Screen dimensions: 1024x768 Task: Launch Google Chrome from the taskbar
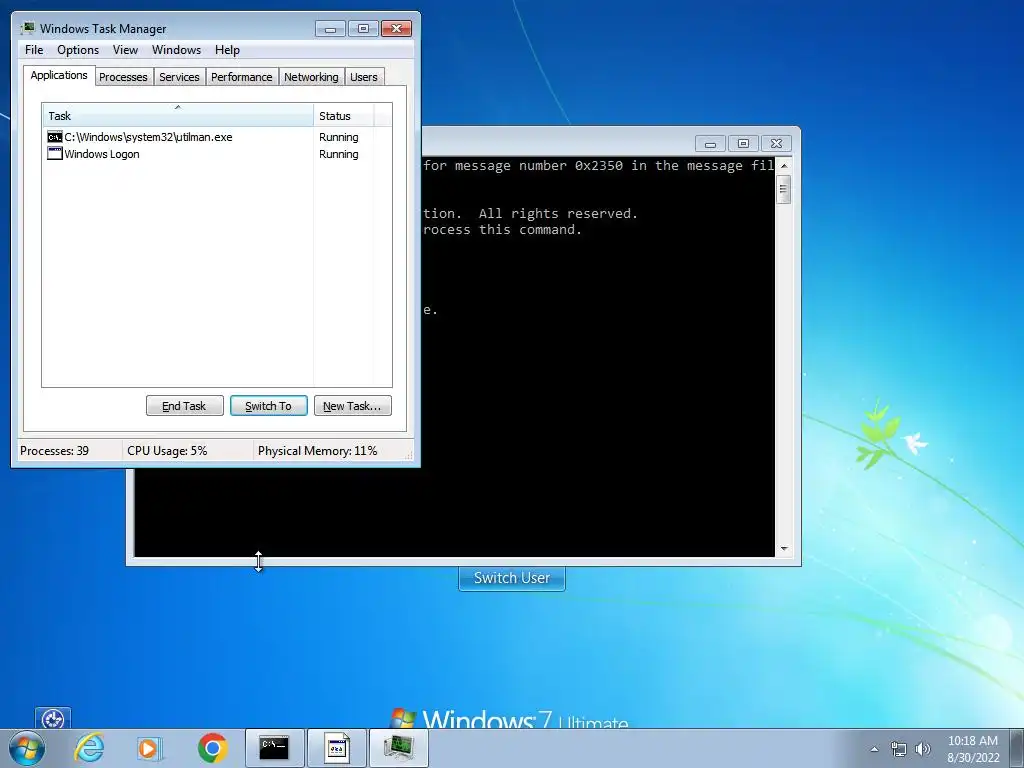(x=212, y=748)
